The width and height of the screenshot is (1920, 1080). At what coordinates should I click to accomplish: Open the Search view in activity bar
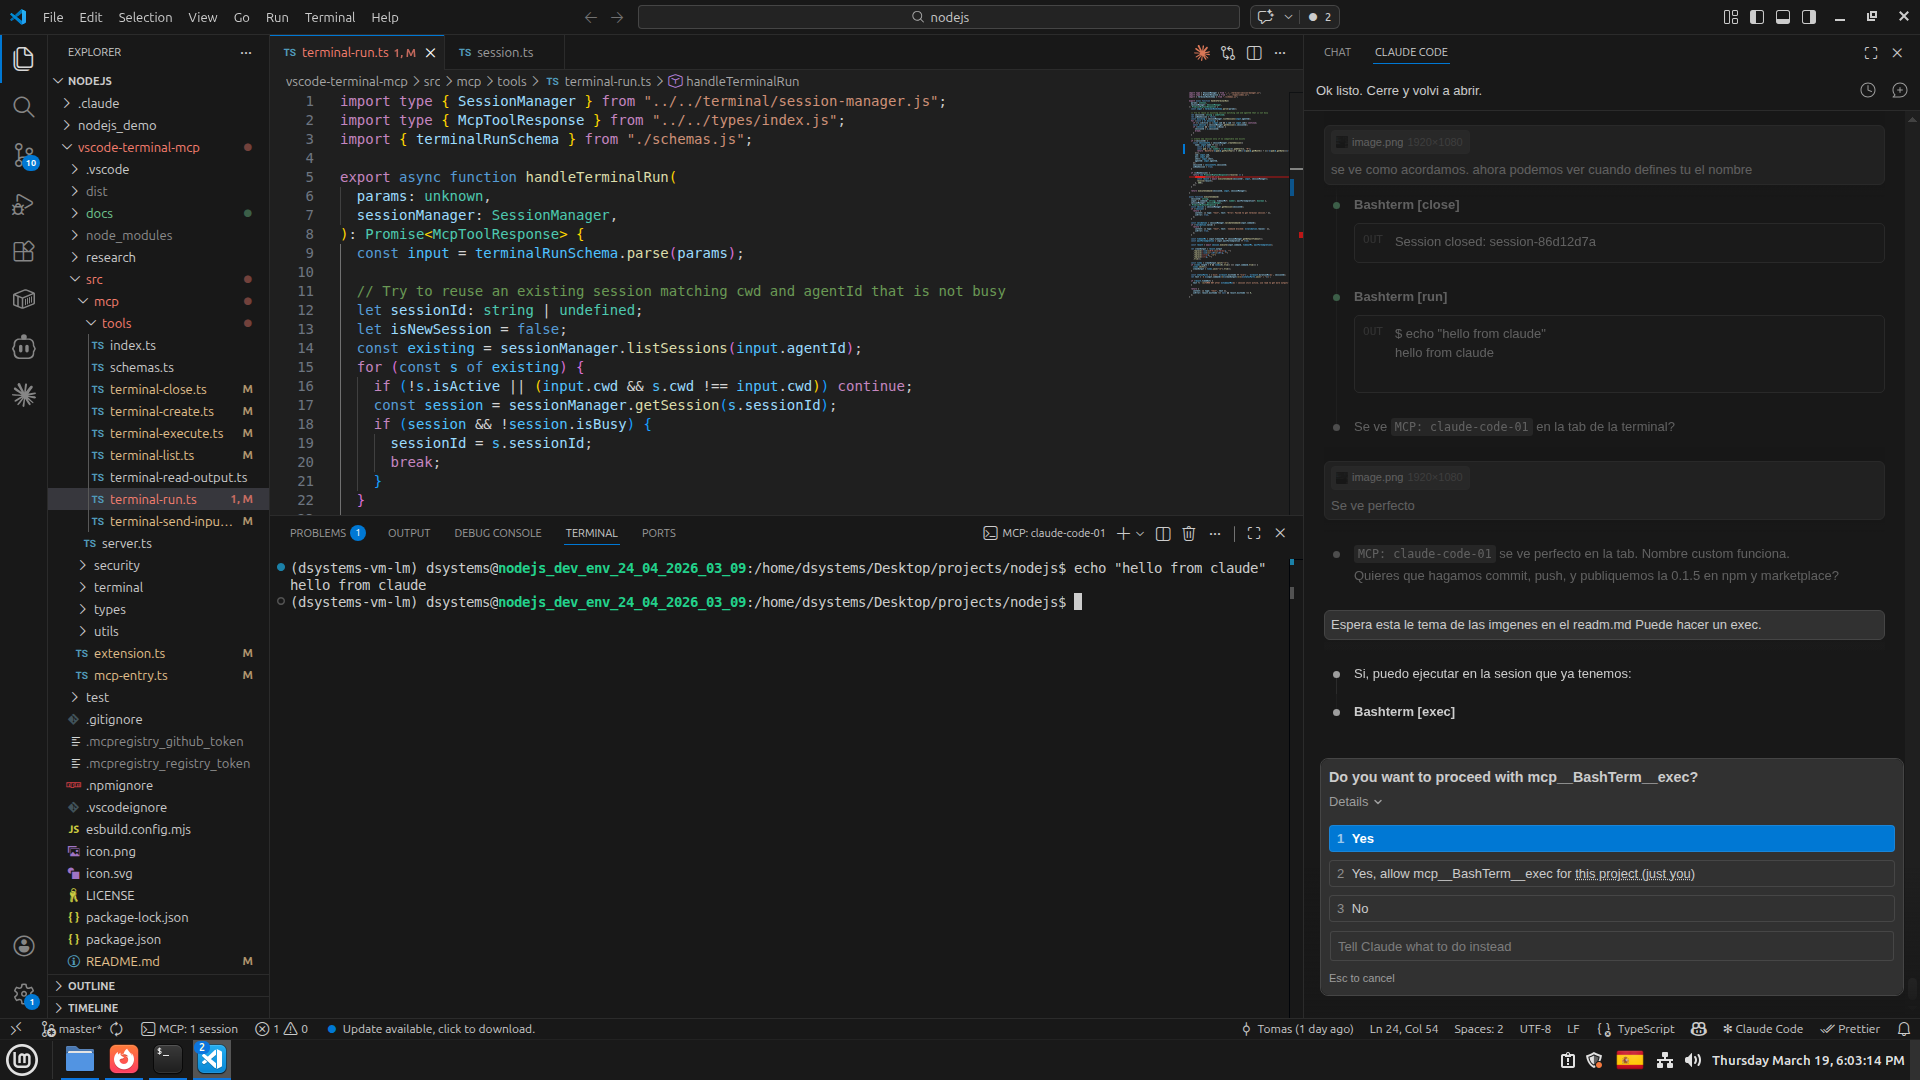click(23, 106)
